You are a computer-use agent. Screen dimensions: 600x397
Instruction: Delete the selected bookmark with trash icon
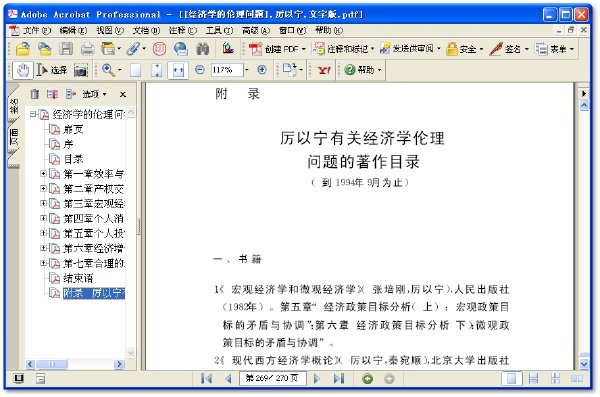click(35, 94)
